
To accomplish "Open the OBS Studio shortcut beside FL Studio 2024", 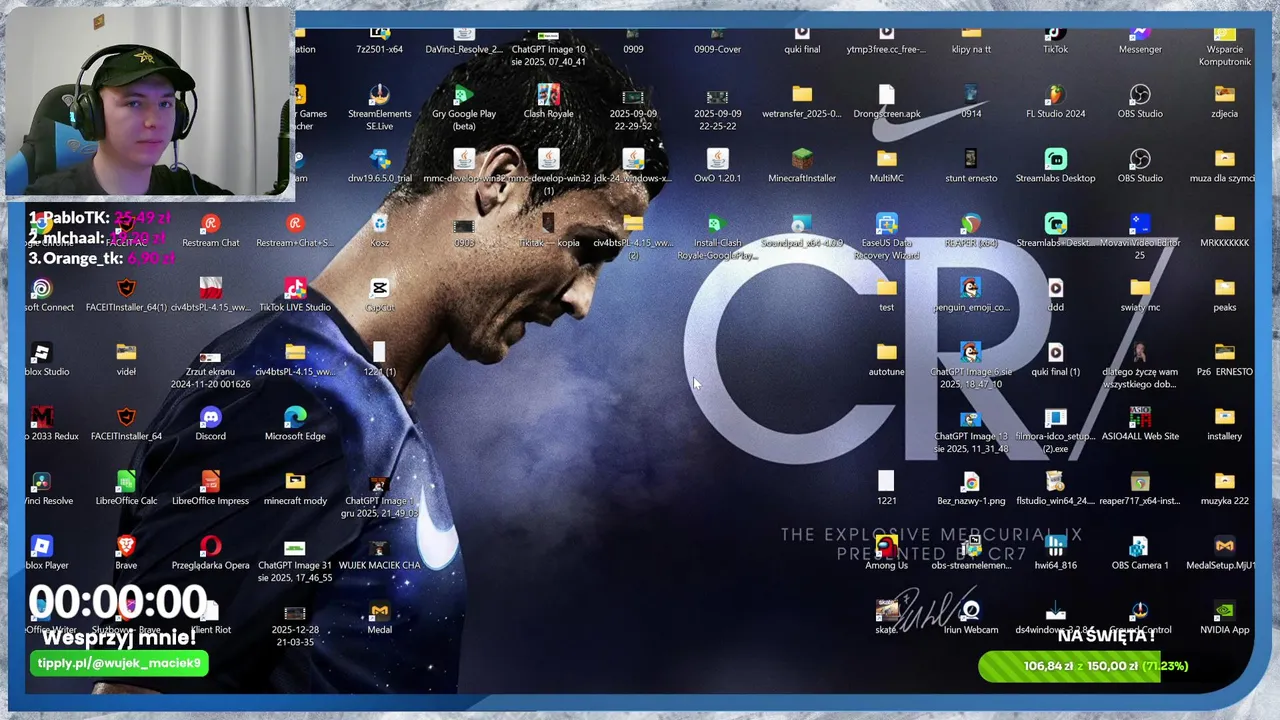I will coord(1140,100).
